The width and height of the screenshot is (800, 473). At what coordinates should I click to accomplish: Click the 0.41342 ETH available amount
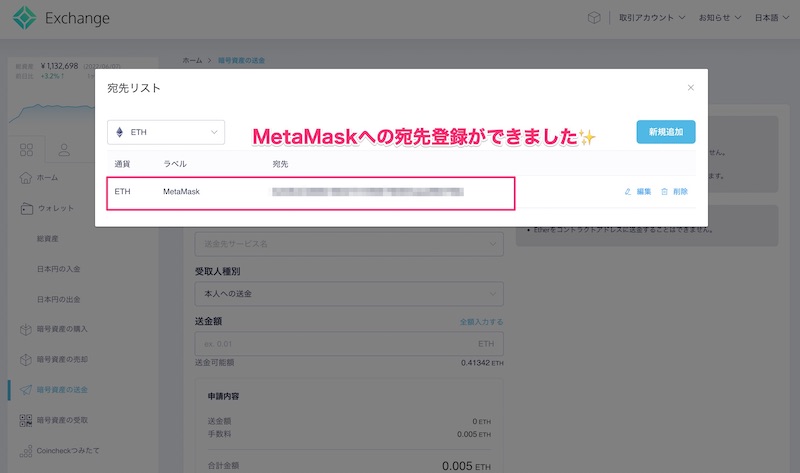click(x=482, y=363)
